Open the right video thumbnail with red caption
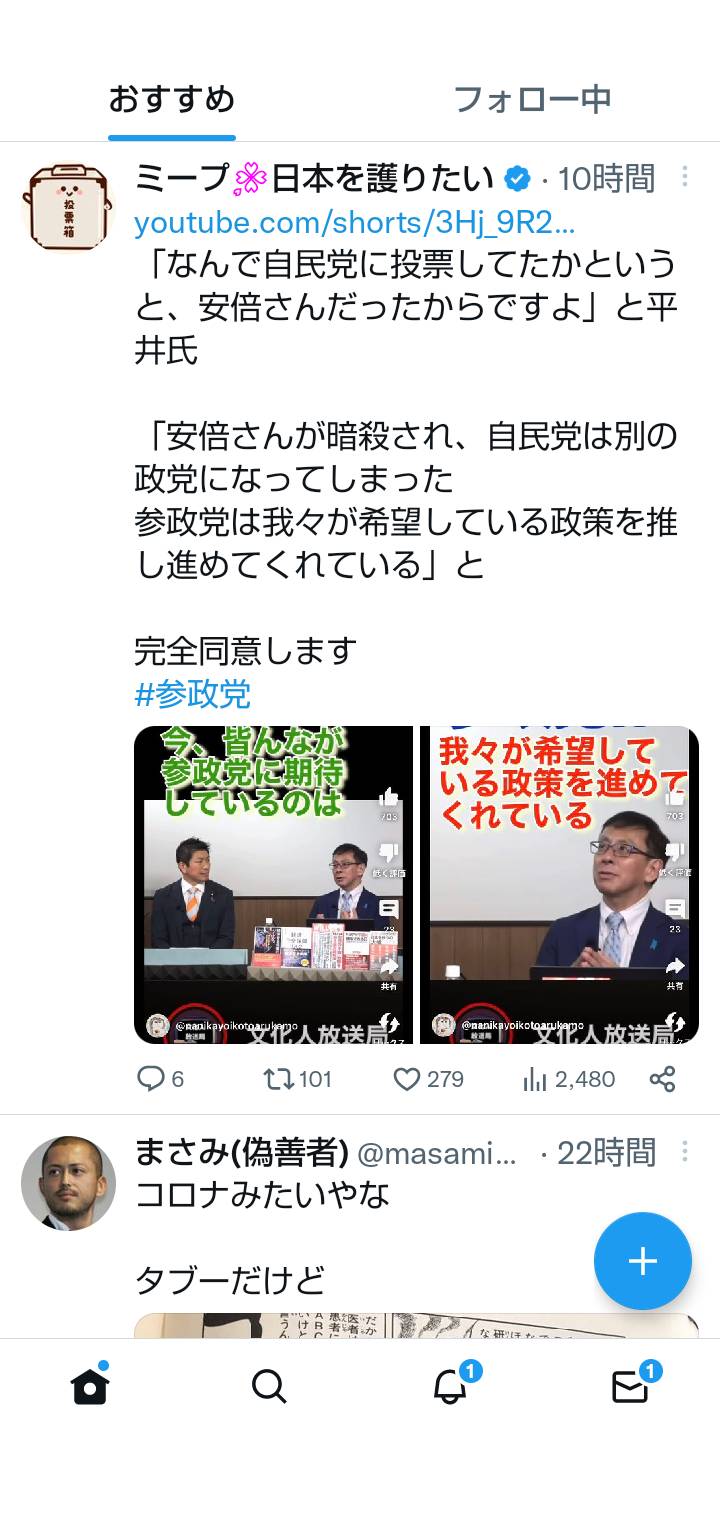The image size is (720, 1520). [559, 885]
